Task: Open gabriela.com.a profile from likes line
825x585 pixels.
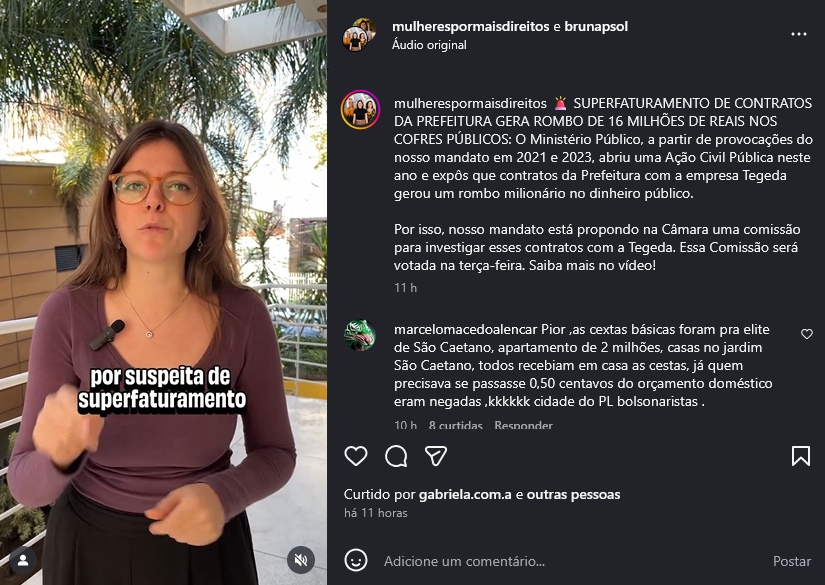Action: (465, 495)
